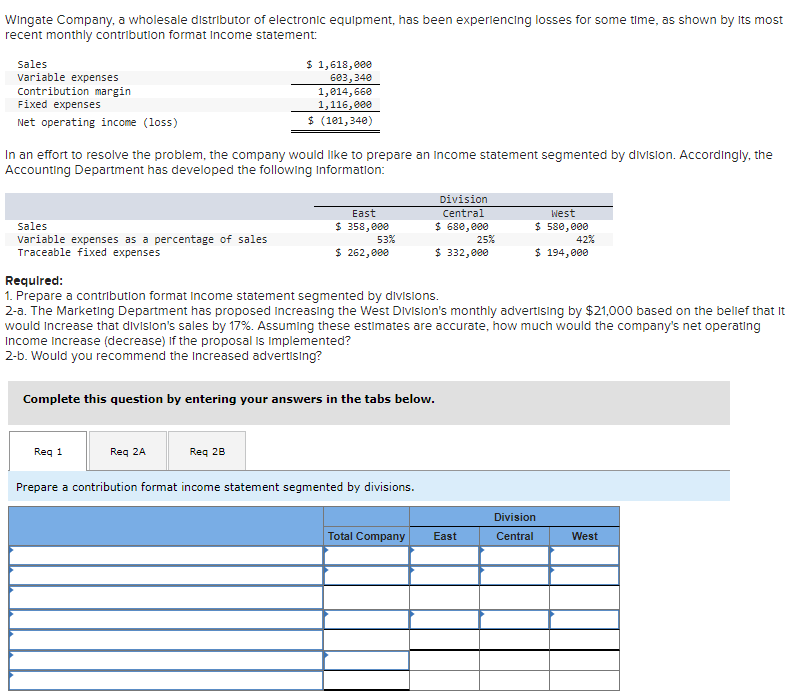This screenshot has height=695, width=796.
Task: Click the Central header in answer table
Action: click(x=514, y=536)
